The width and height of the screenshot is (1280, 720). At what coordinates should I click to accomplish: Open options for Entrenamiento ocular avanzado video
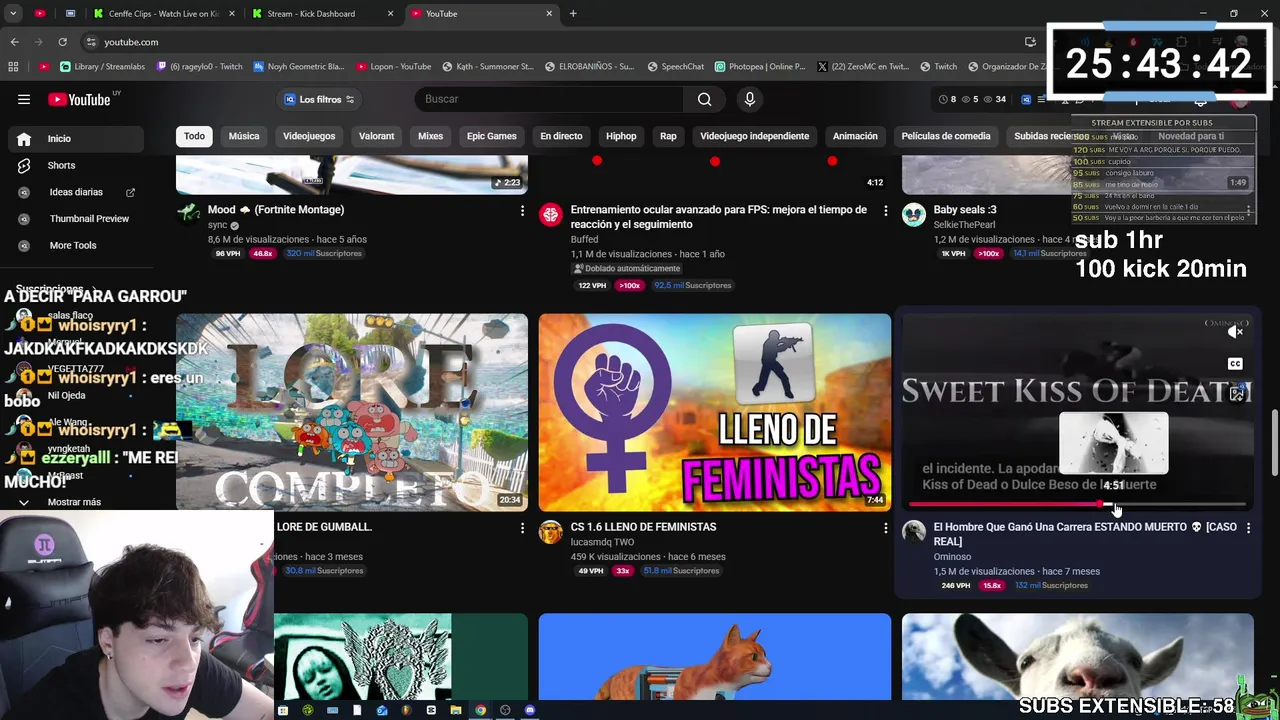[885, 211]
